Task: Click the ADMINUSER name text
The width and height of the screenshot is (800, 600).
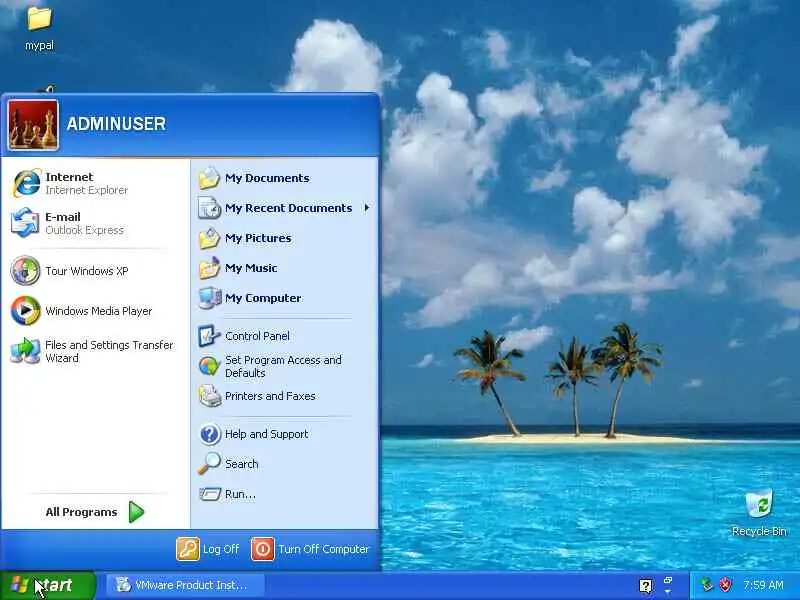Action: pos(116,123)
